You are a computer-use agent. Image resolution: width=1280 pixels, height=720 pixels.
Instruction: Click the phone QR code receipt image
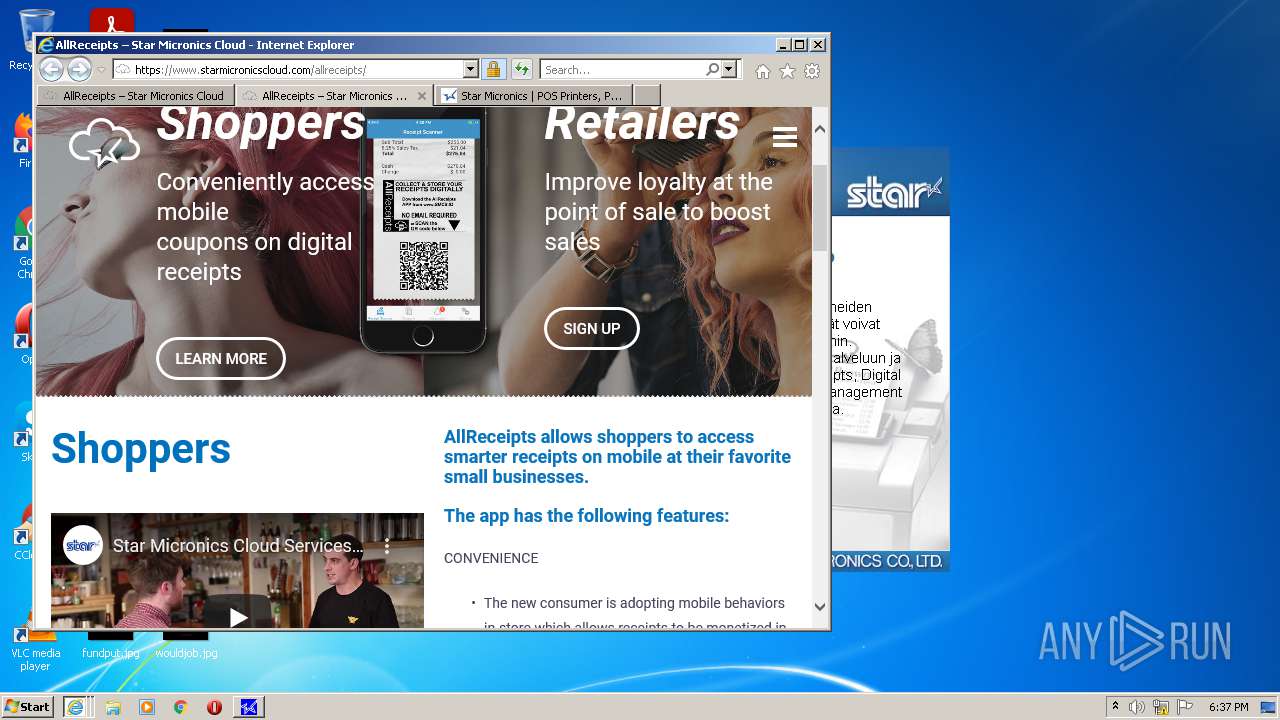click(x=424, y=265)
